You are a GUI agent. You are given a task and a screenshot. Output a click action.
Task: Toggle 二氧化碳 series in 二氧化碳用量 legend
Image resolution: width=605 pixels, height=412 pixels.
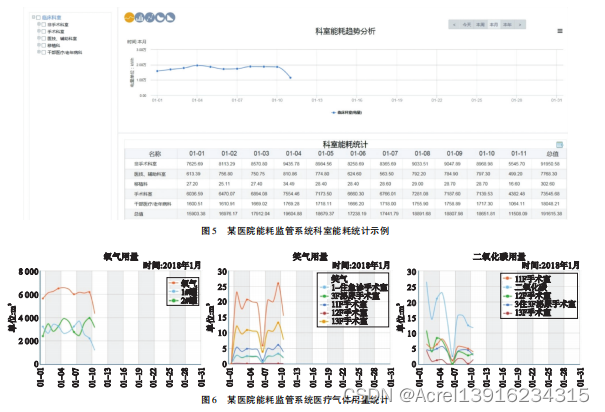point(525,287)
